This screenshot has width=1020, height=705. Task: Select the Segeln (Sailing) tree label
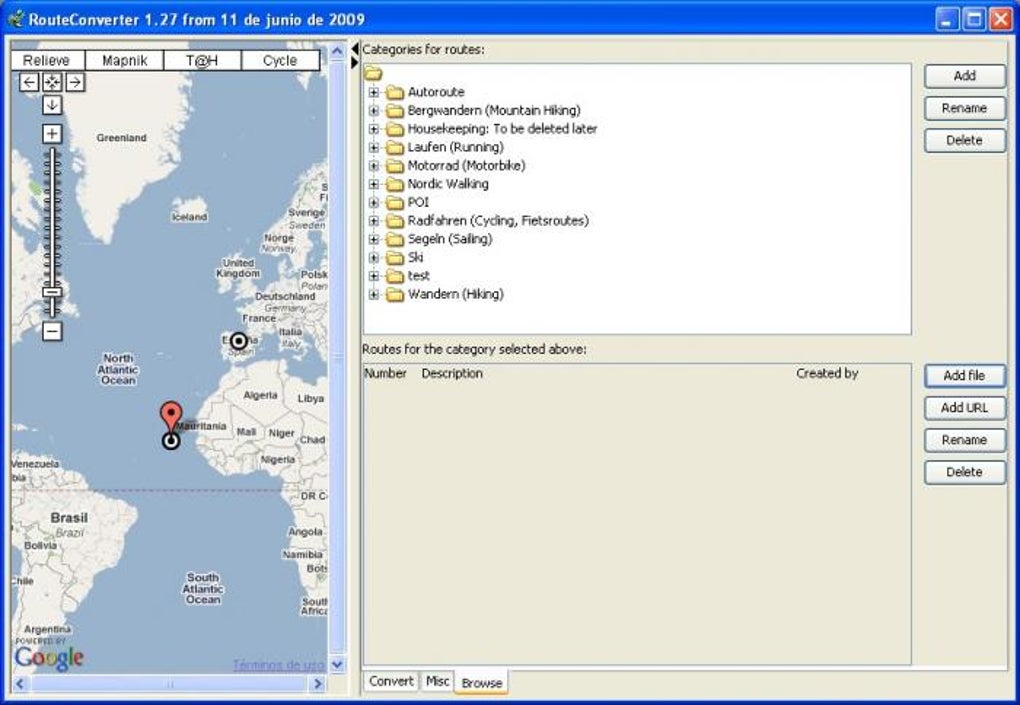coord(450,239)
